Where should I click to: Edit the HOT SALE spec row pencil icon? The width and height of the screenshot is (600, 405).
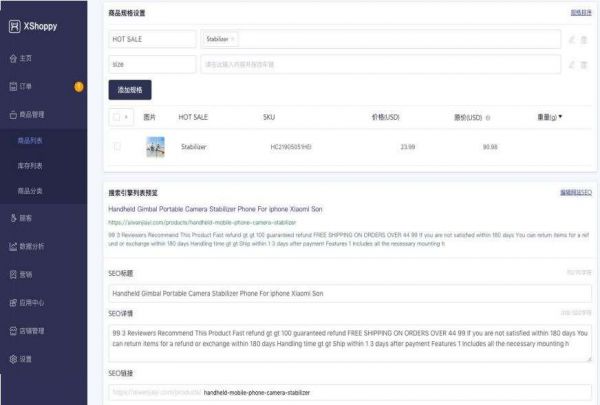(571, 39)
